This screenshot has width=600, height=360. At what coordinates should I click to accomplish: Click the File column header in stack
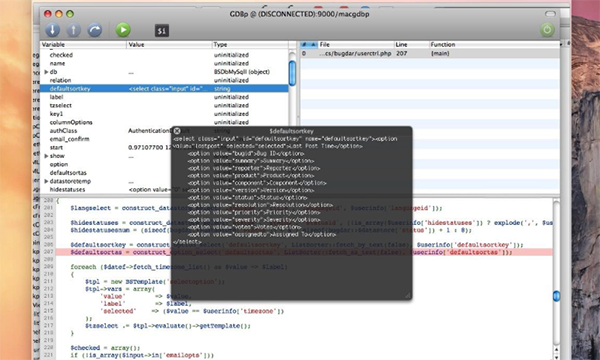tap(356, 44)
